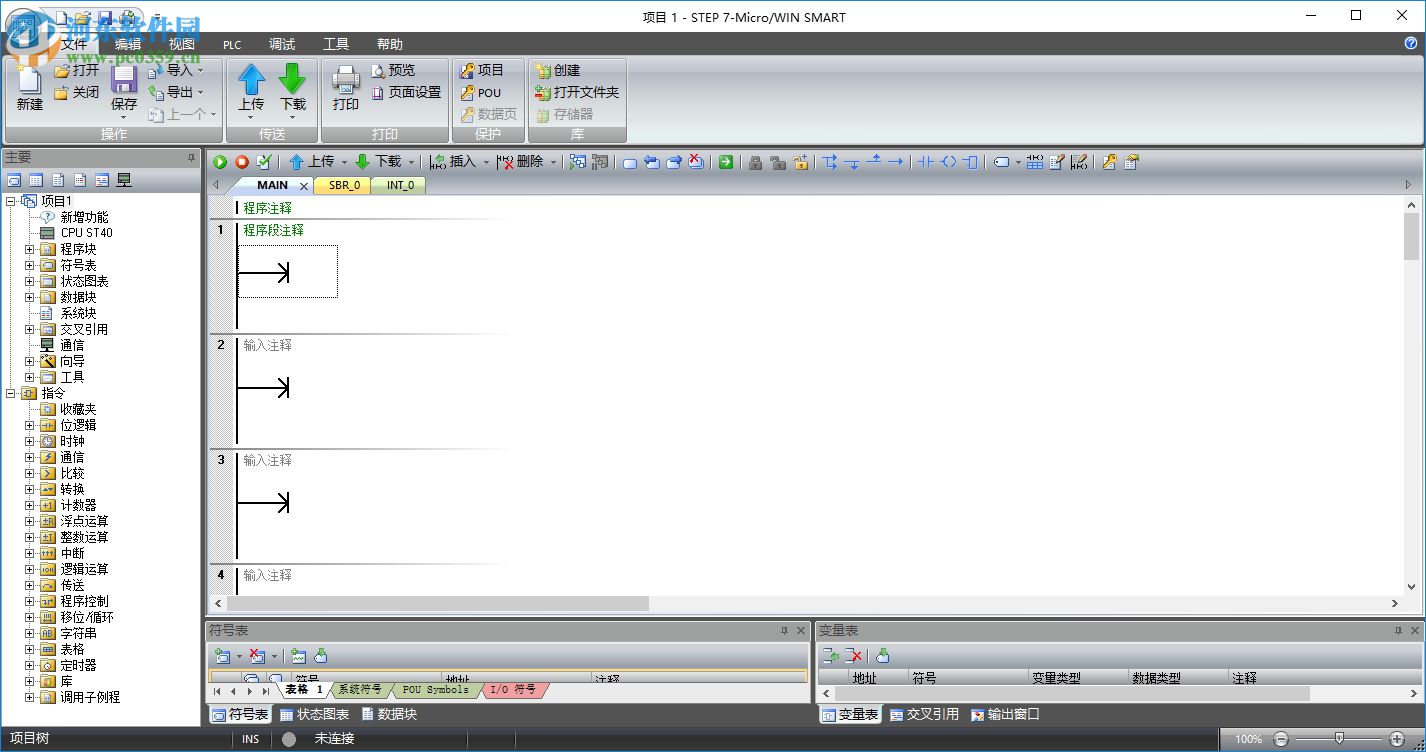The width and height of the screenshot is (1426, 752).
Task: Click the Close (关闭) button in ribbon
Action: (77, 92)
